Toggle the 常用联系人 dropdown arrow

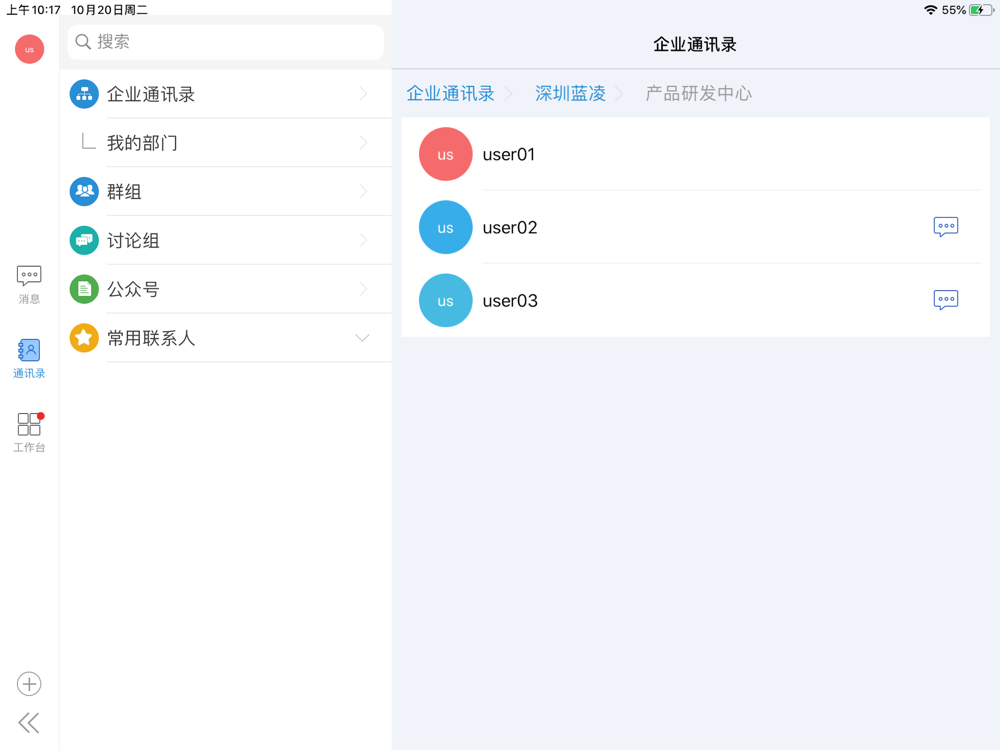pyautogui.click(x=362, y=338)
